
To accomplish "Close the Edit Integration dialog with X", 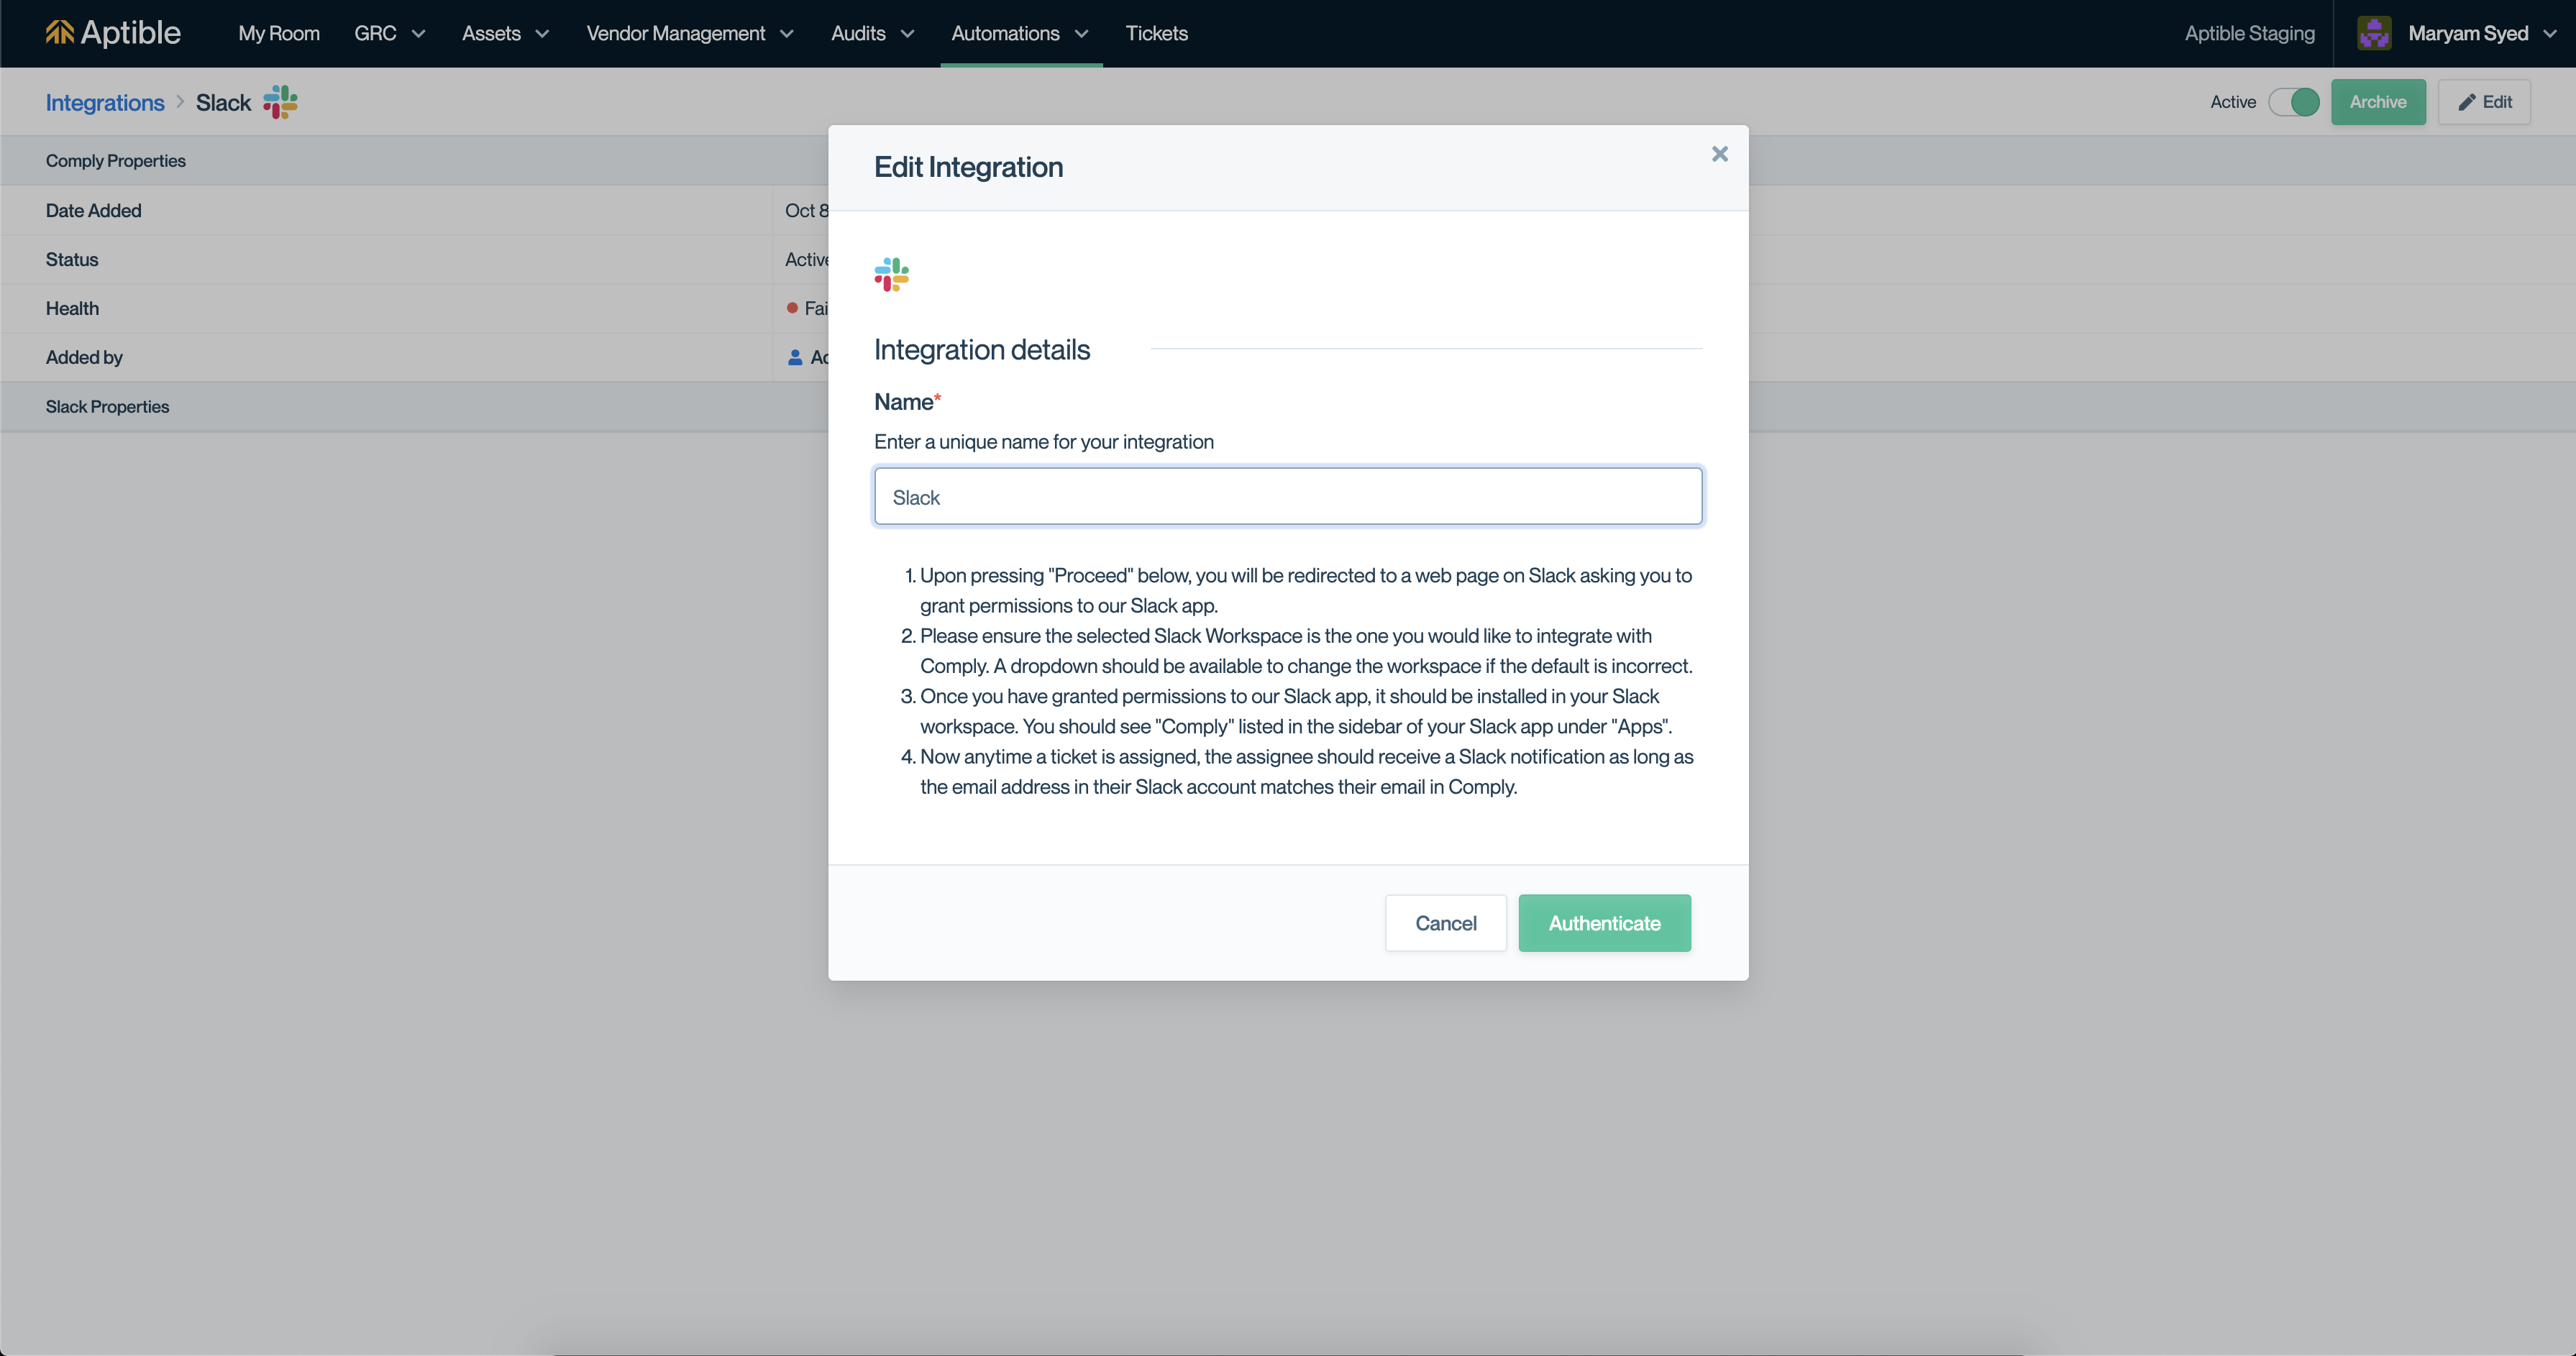I will tap(1719, 154).
